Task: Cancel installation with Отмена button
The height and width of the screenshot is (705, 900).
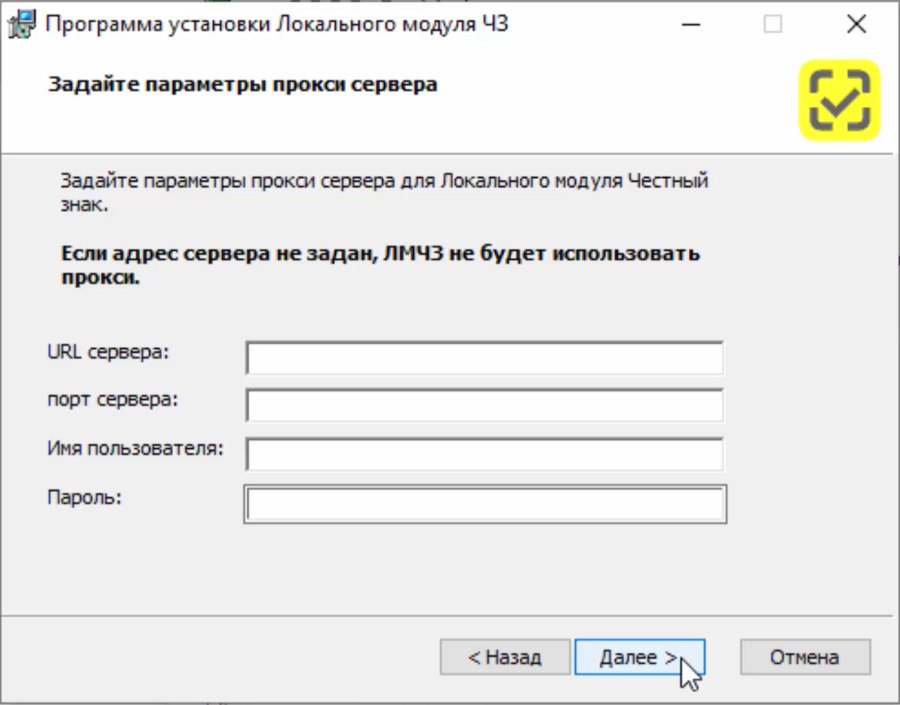Action: (805, 657)
